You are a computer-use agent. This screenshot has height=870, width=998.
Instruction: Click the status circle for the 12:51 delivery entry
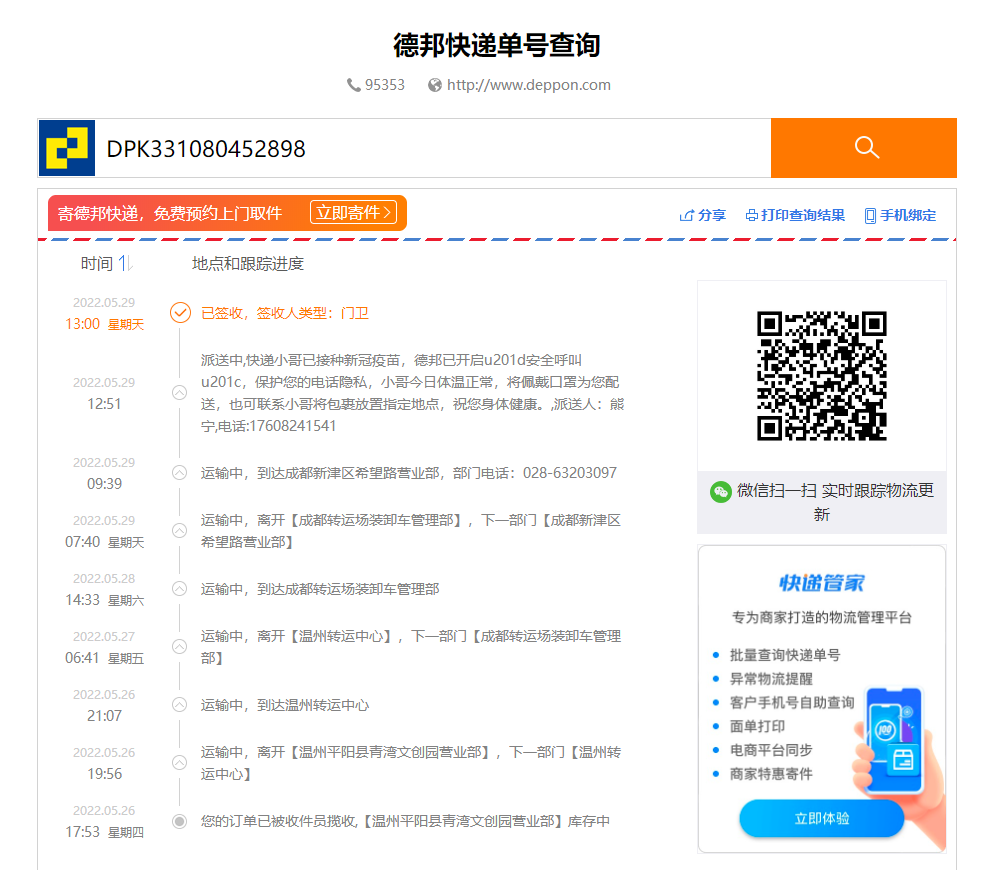pos(179,393)
